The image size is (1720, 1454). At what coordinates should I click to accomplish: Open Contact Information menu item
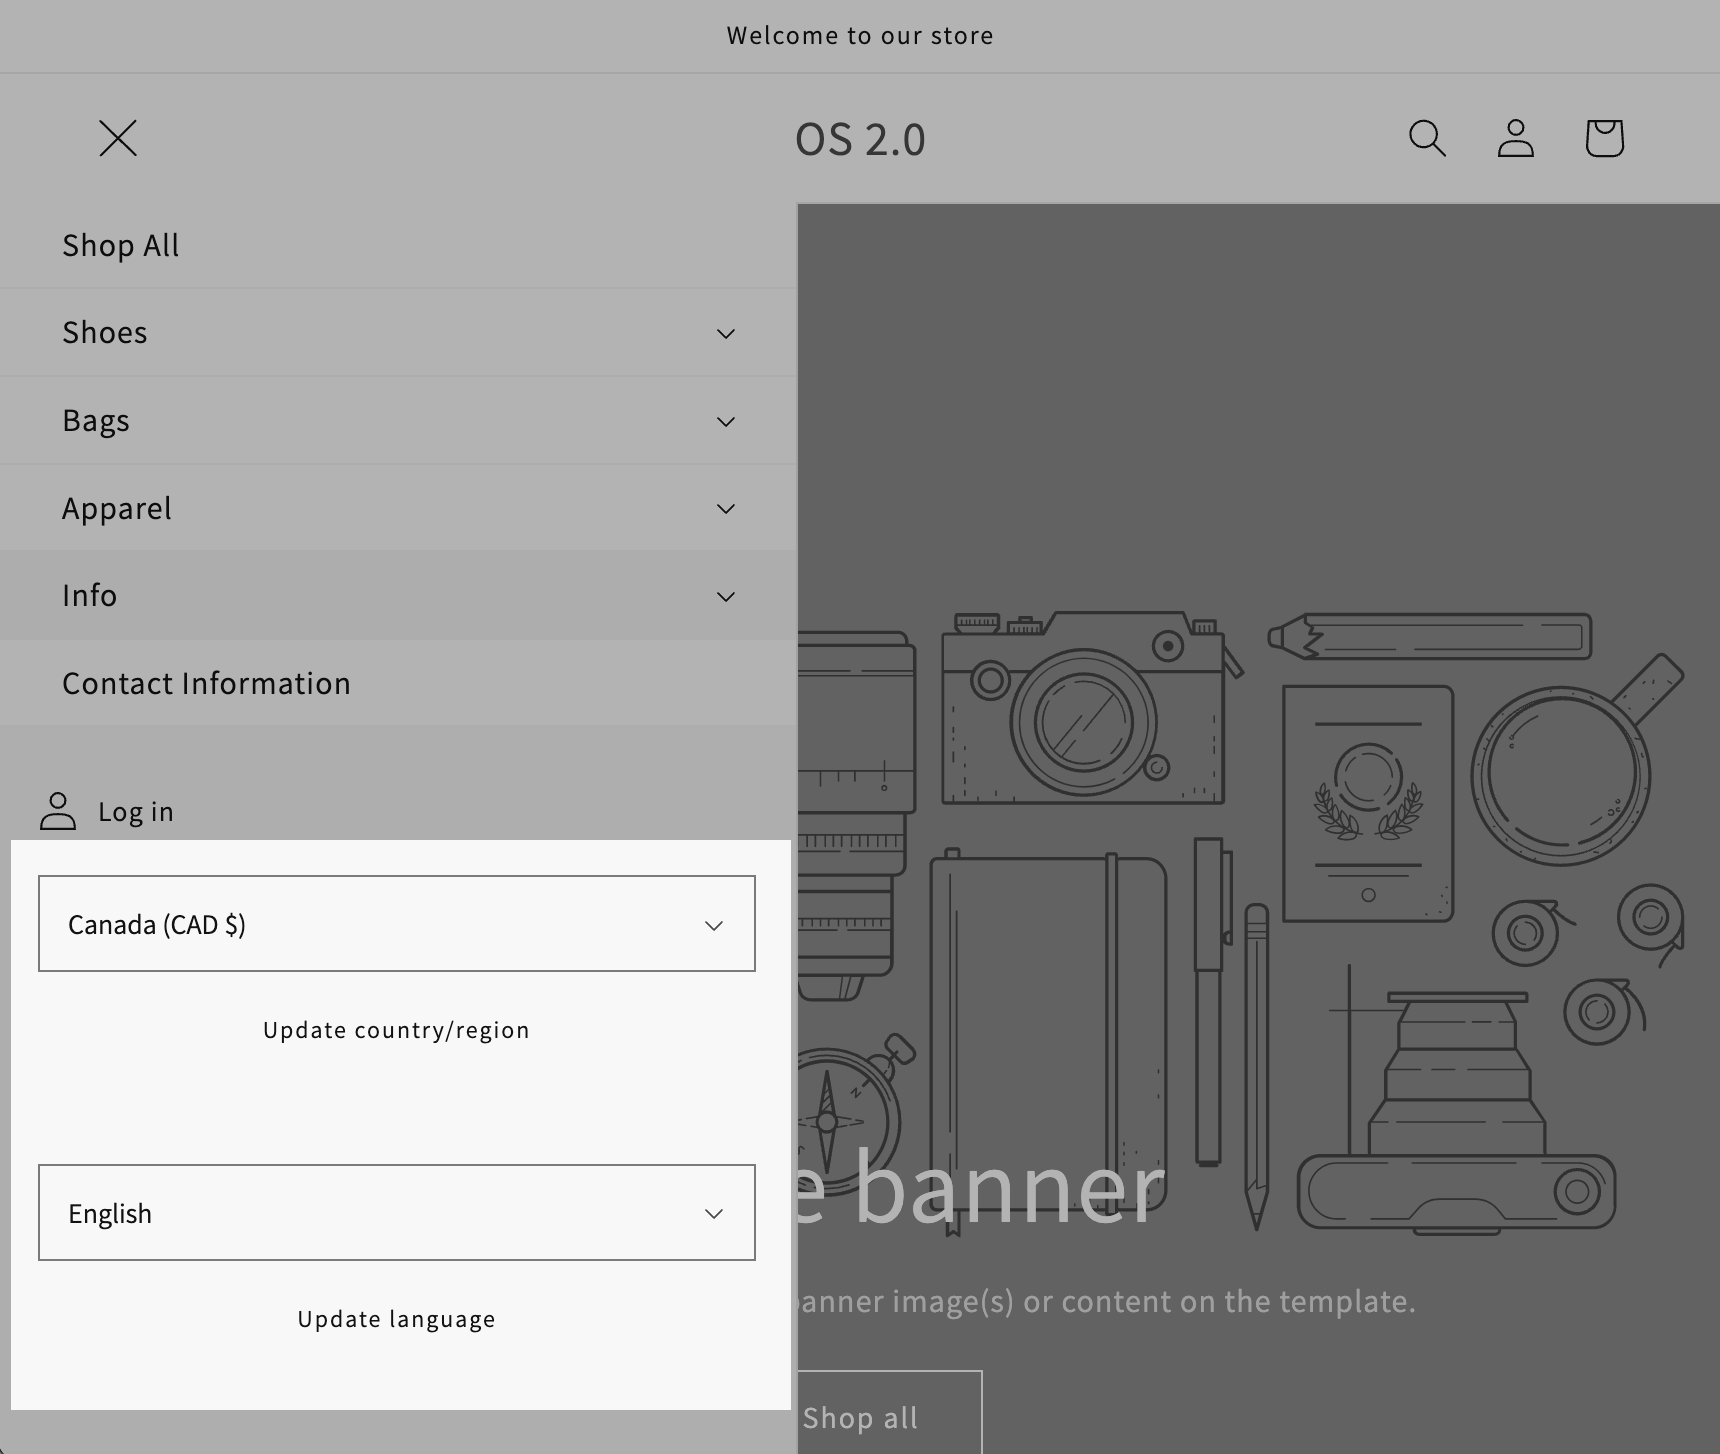point(206,683)
